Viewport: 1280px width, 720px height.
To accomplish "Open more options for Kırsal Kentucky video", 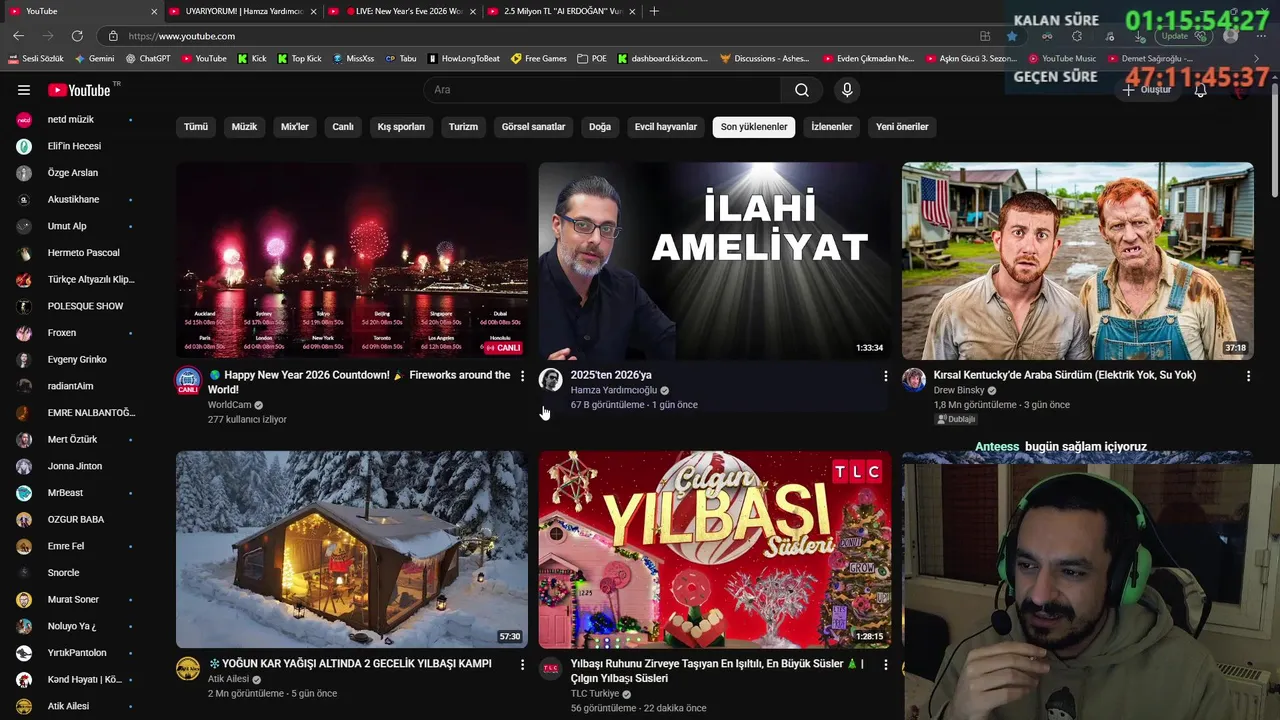I will point(1248,376).
